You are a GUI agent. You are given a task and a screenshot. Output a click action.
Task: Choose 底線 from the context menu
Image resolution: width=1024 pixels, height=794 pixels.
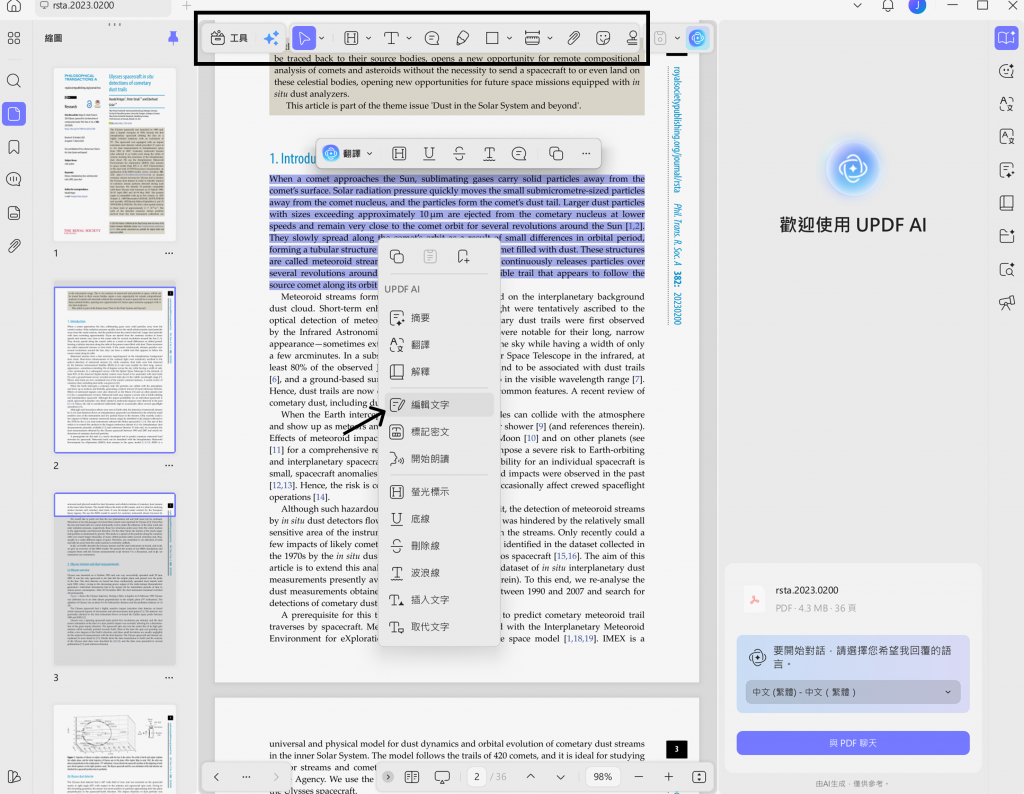(439, 519)
